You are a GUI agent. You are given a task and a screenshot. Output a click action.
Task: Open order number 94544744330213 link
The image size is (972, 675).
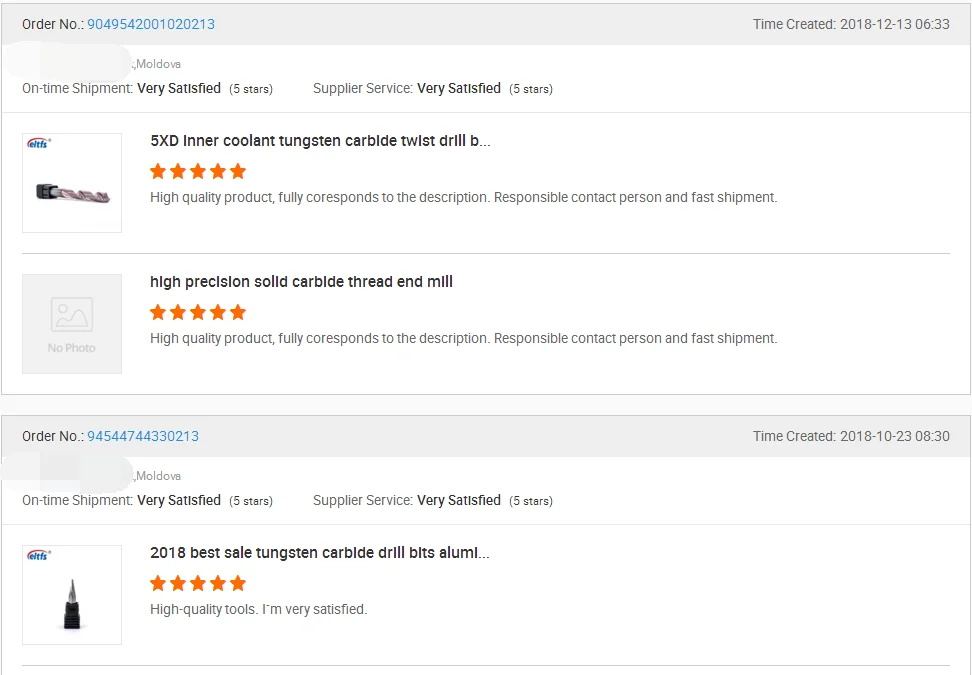click(x=143, y=436)
